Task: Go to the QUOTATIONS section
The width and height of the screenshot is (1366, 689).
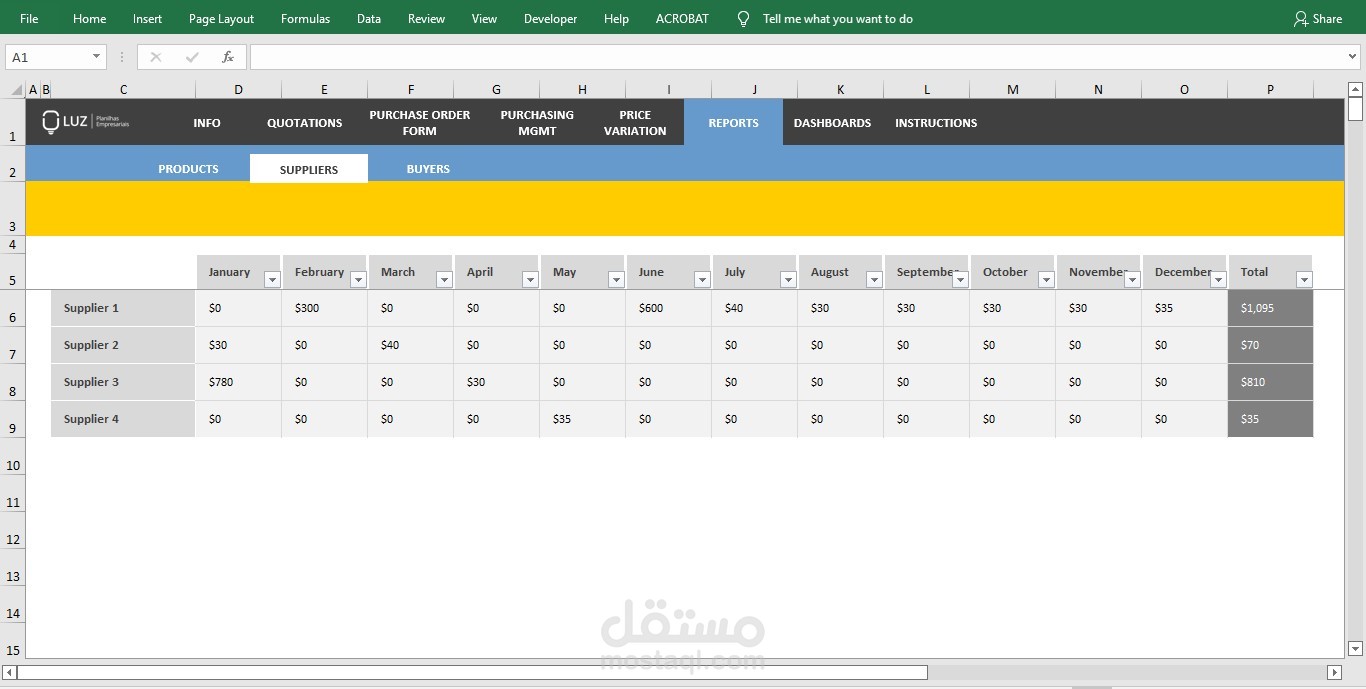Action: tap(304, 123)
